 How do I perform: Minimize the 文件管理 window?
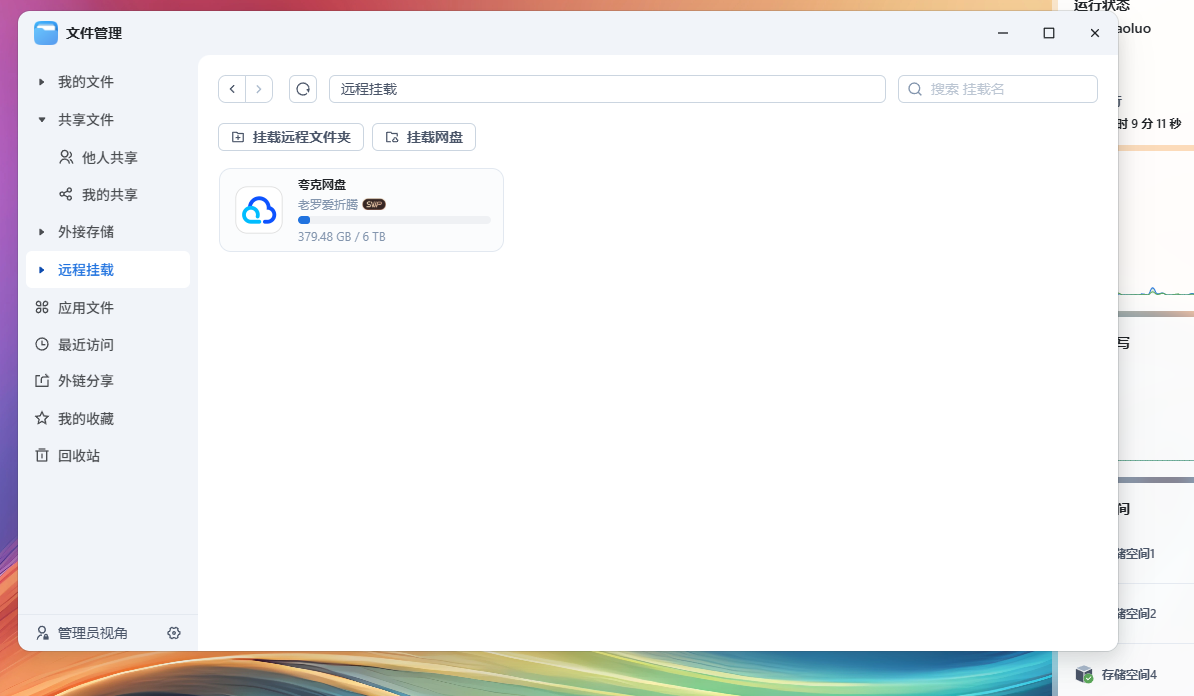pyautogui.click(x=1003, y=33)
